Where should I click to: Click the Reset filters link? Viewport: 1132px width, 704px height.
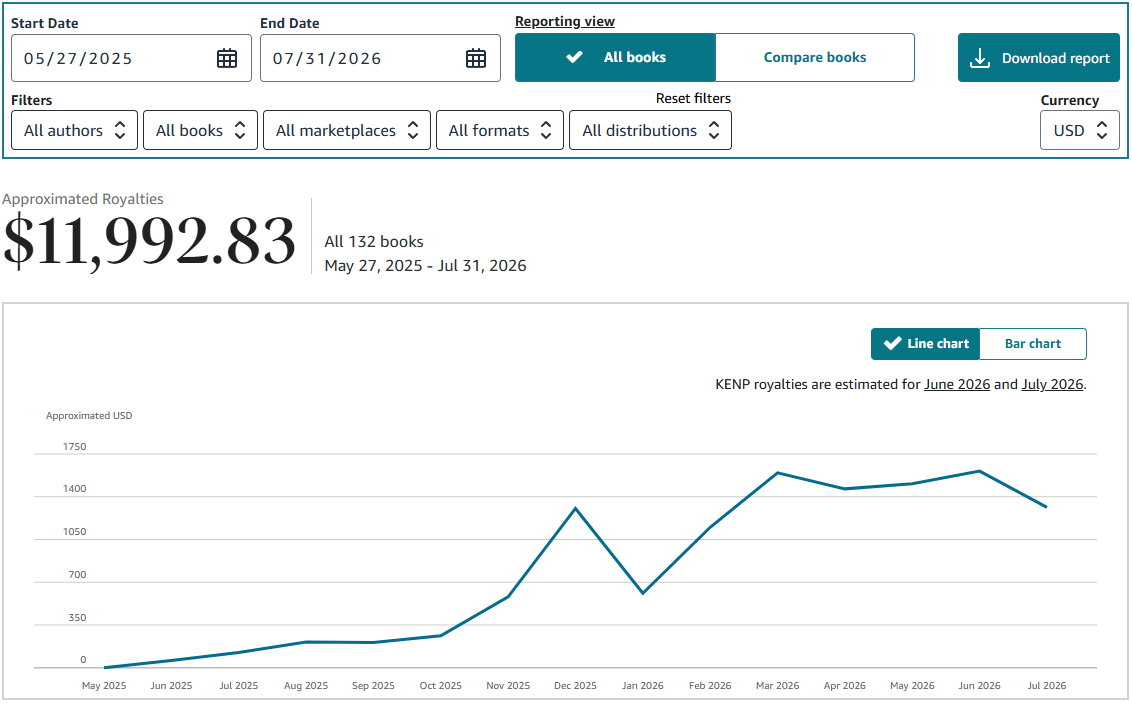[x=693, y=98]
